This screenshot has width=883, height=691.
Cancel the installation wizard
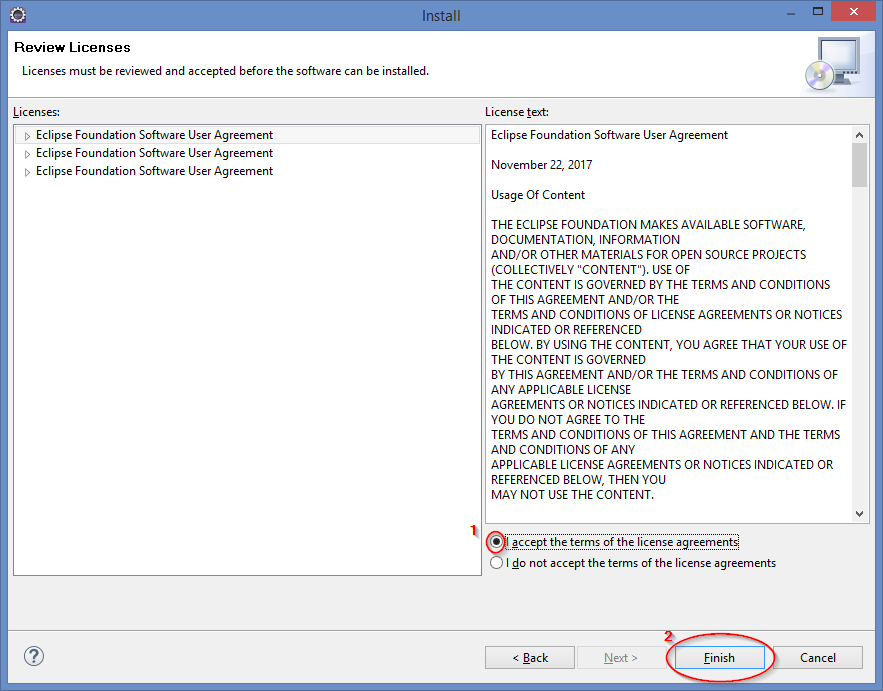click(817, 657)
